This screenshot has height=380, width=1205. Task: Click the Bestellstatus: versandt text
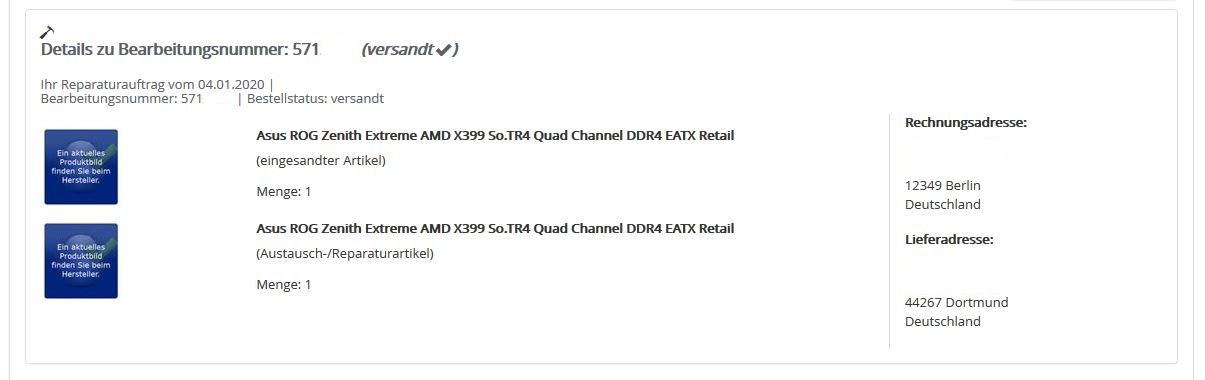pyautogui.click(x=315, y=99)
